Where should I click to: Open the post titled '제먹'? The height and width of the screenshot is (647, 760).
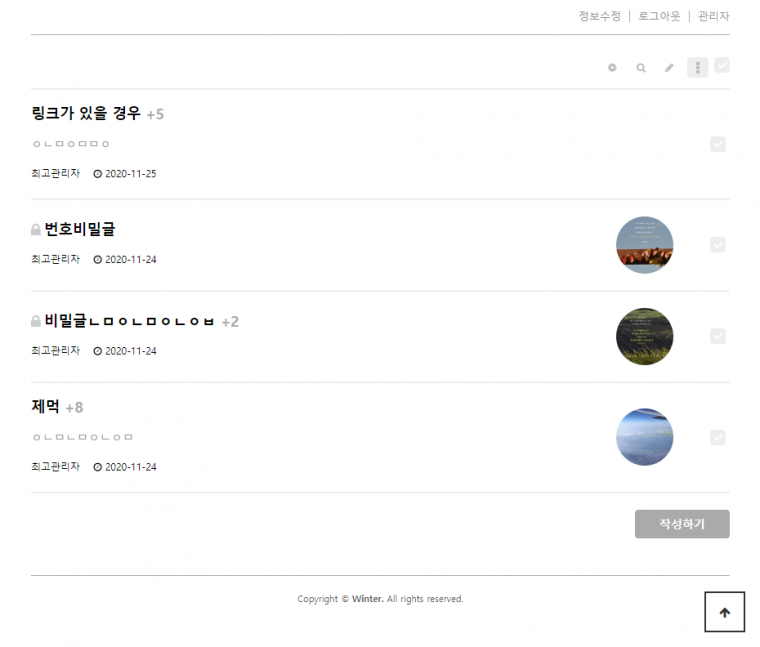[x=45, y=406]
